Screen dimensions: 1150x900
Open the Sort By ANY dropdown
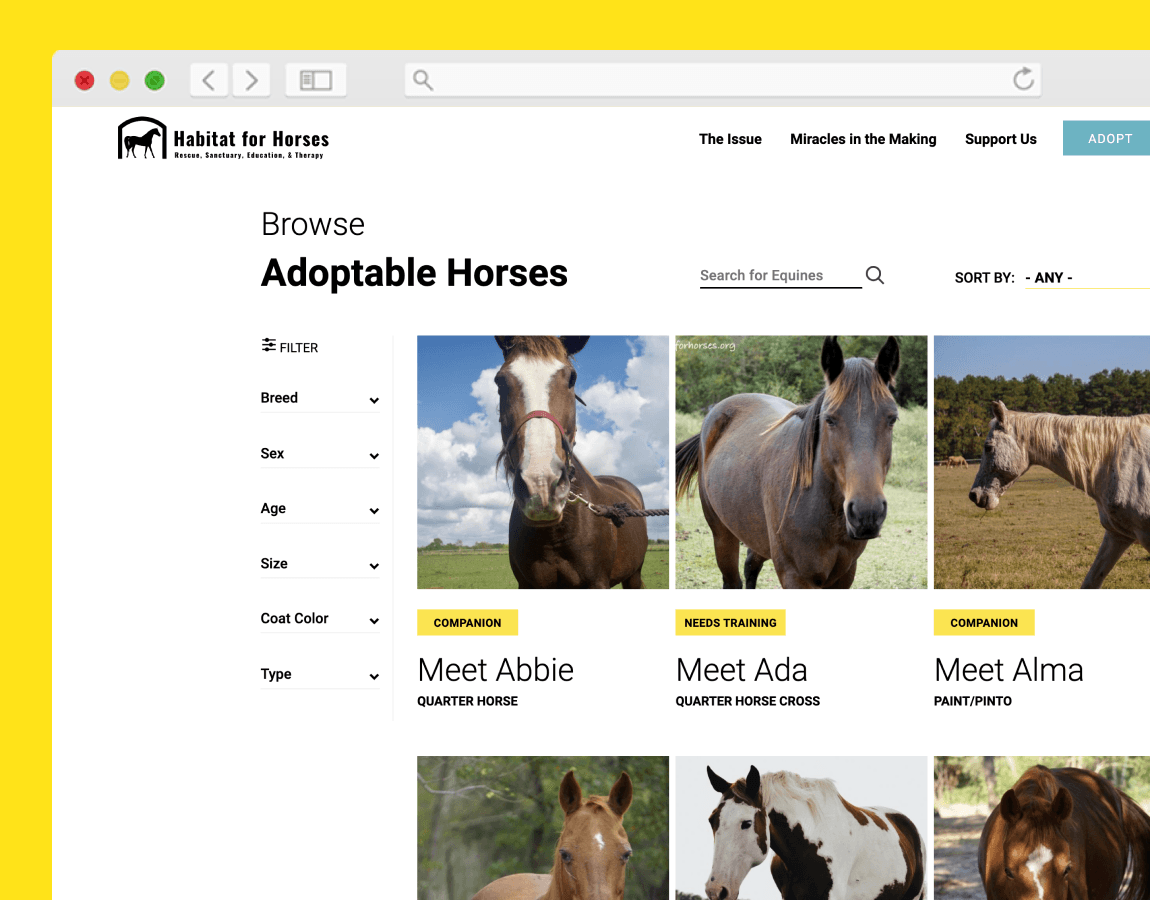[1087, 278]
